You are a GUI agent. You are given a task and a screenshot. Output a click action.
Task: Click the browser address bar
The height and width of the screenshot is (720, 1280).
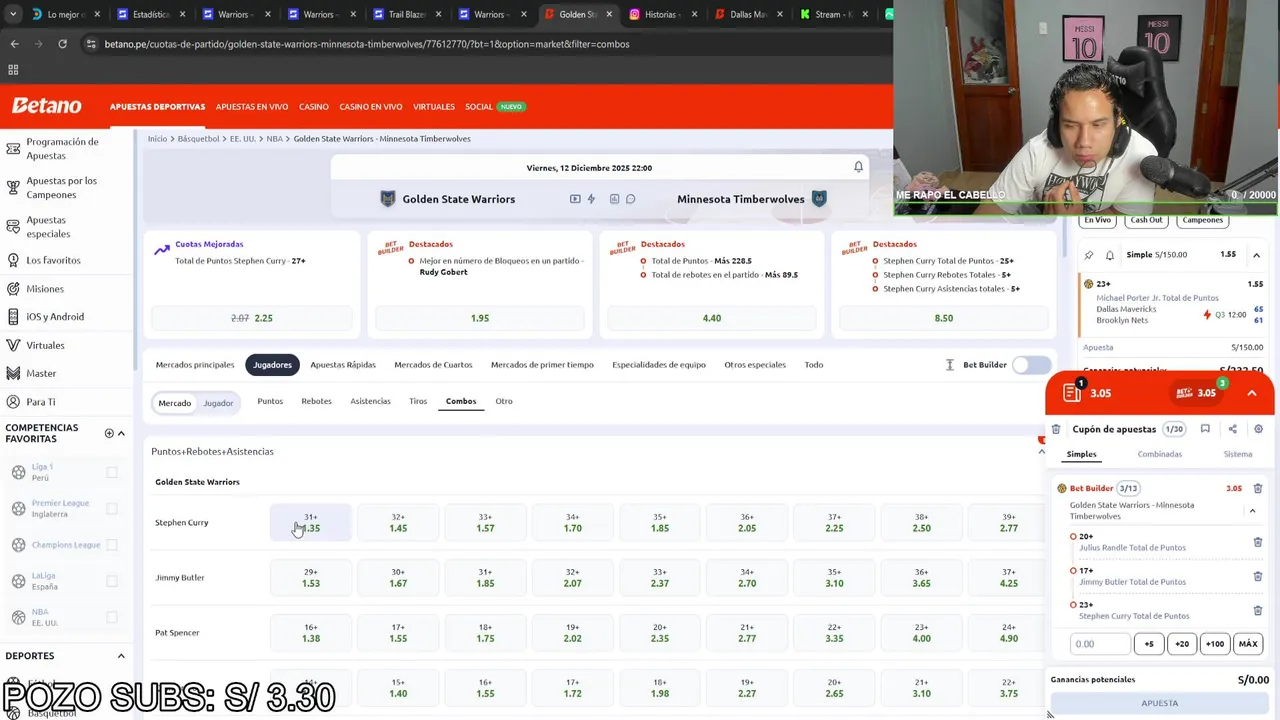[x=480, y=44]
